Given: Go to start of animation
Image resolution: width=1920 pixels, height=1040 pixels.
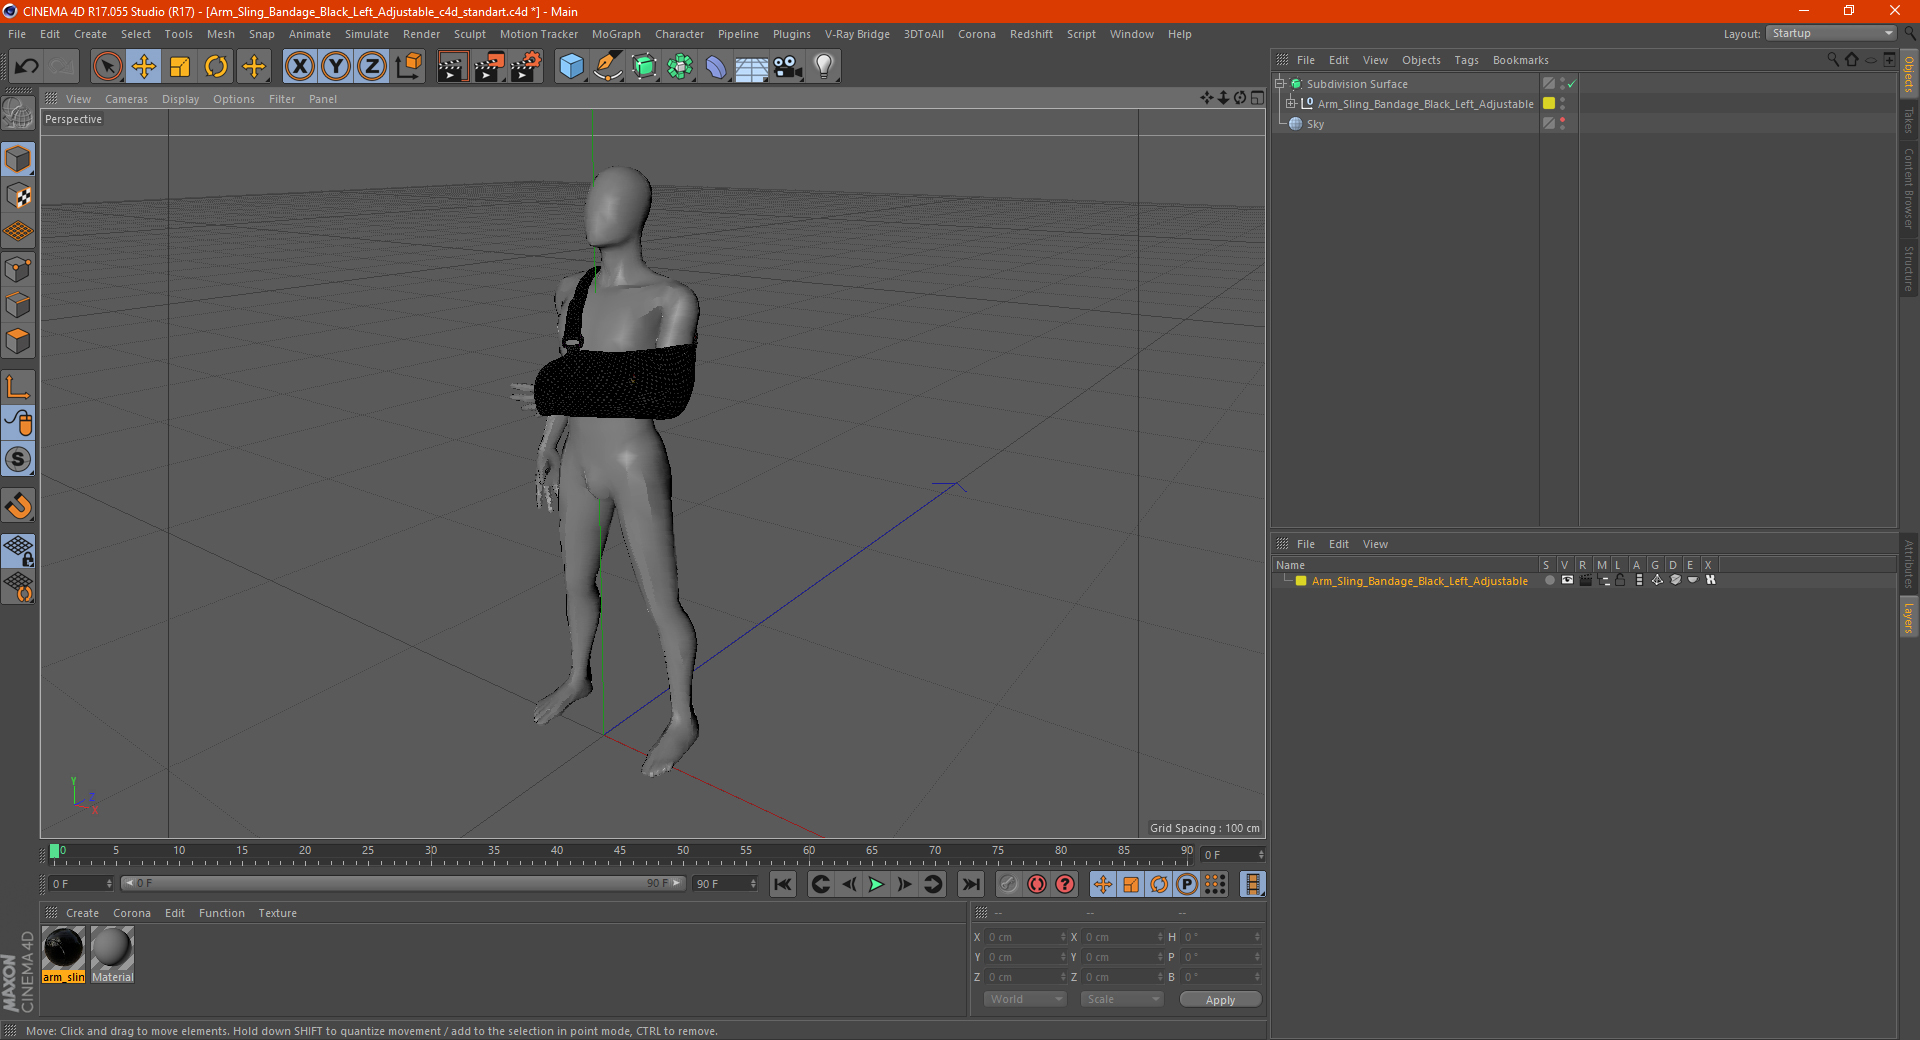Looking at the screenshot, I should 783,884.
